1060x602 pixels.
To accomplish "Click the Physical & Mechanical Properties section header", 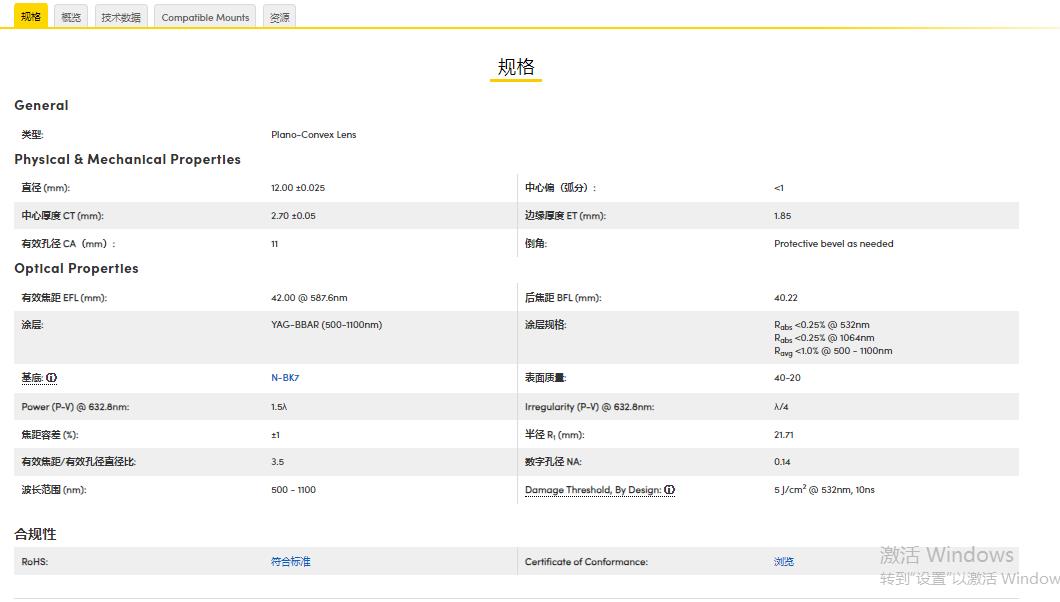I will coord(127,159).
